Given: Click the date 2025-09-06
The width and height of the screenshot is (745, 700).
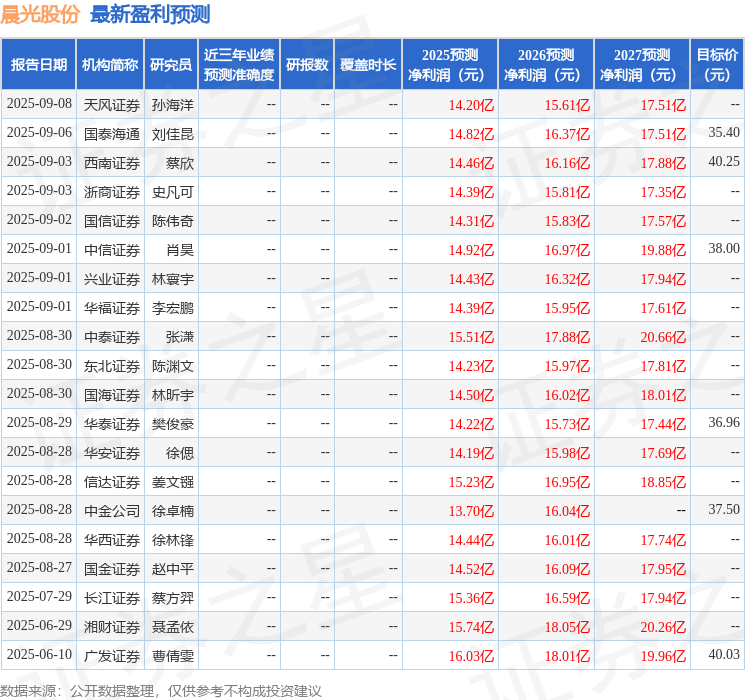Looking at the screenshot, I should coord(39,132).
